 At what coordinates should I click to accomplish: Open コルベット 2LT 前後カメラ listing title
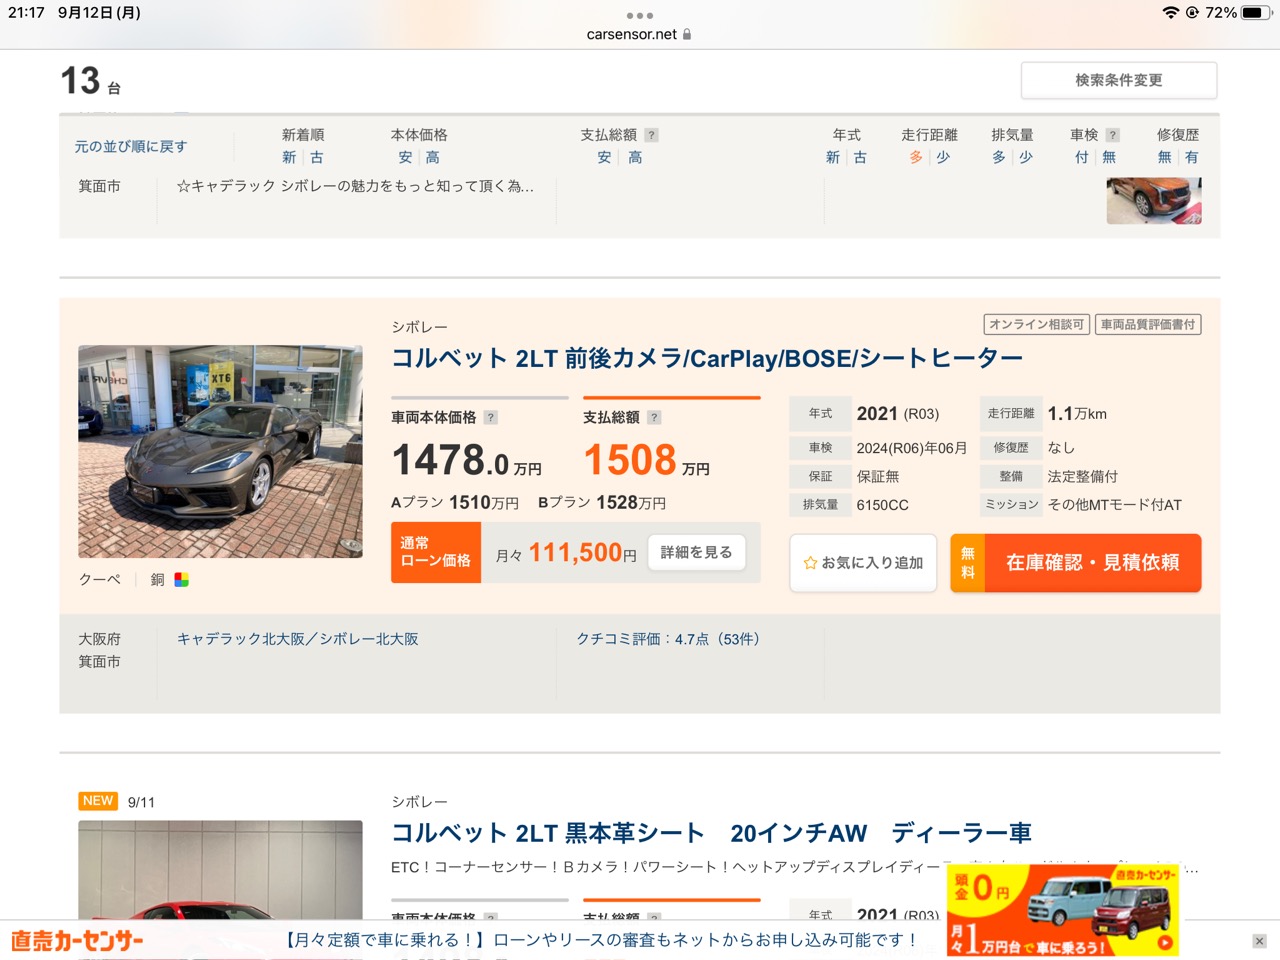tap(707, 359)
